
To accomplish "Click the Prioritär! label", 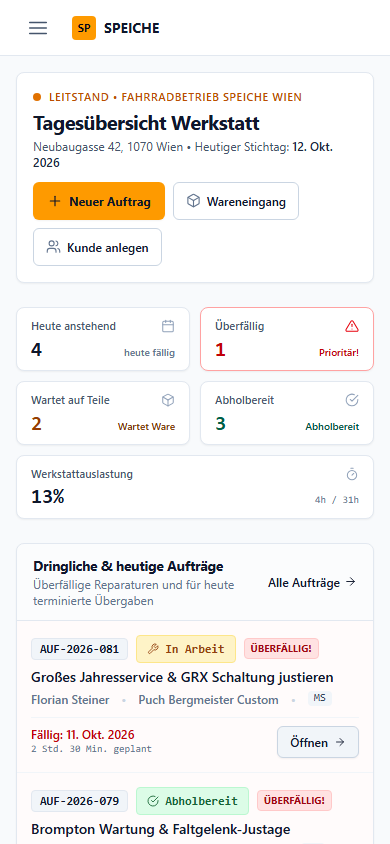I will pos(338,353).
